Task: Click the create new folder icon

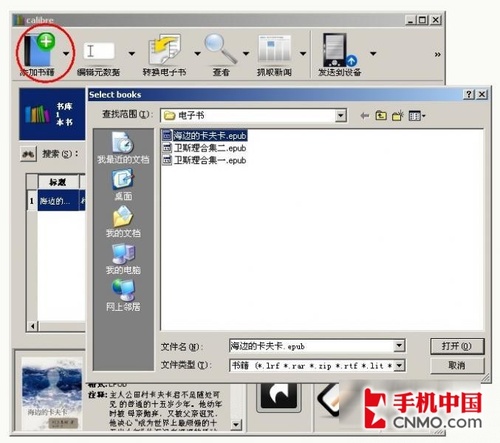Action: pyautogui.click(x=398, y=116)
